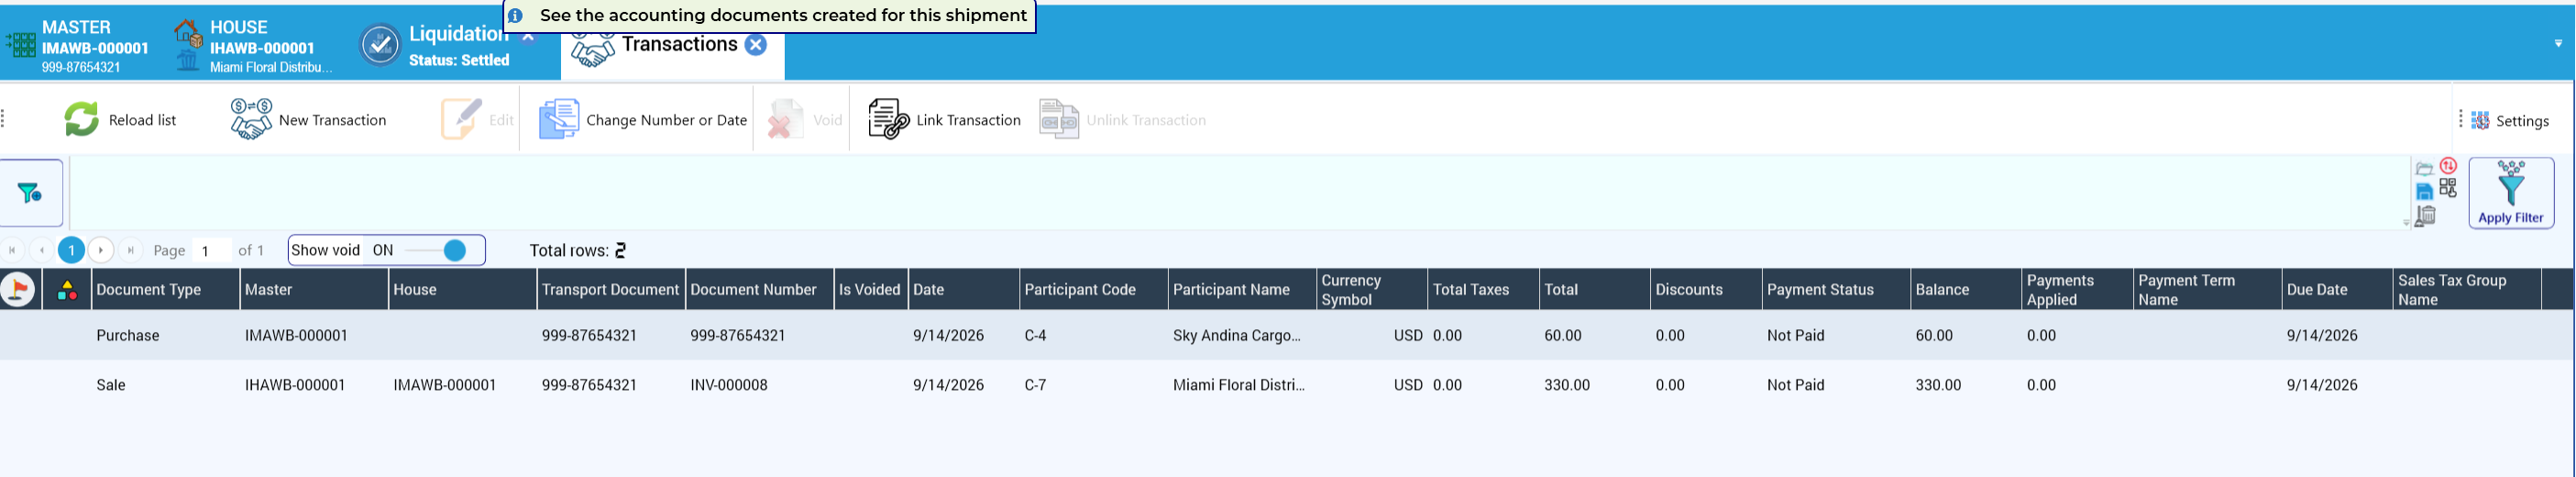2576x477 pixels.
Task: Sort by Payments Applied column
Action: (x=2077, y=290)
